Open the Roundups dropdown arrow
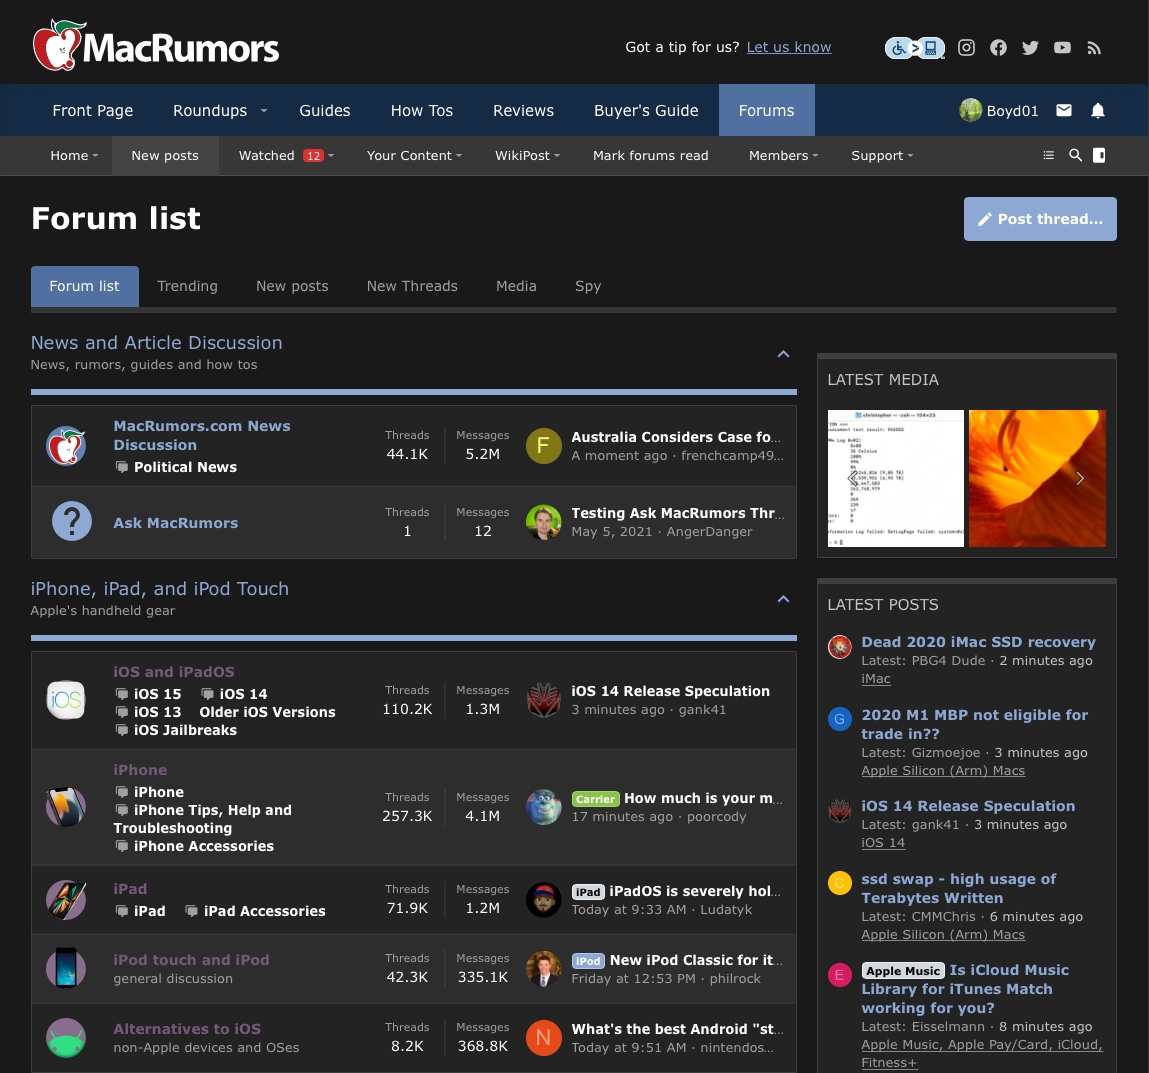This screenshot has width=1149, height=1073. 264,111
